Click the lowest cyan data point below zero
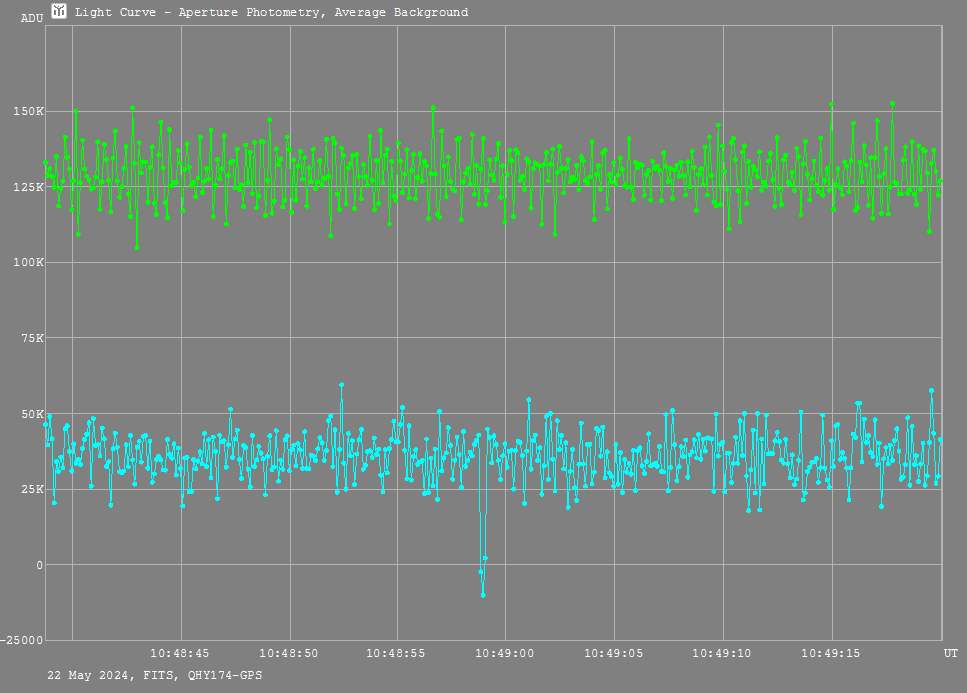This screenshot has height=693, width=967. point(483,596)
